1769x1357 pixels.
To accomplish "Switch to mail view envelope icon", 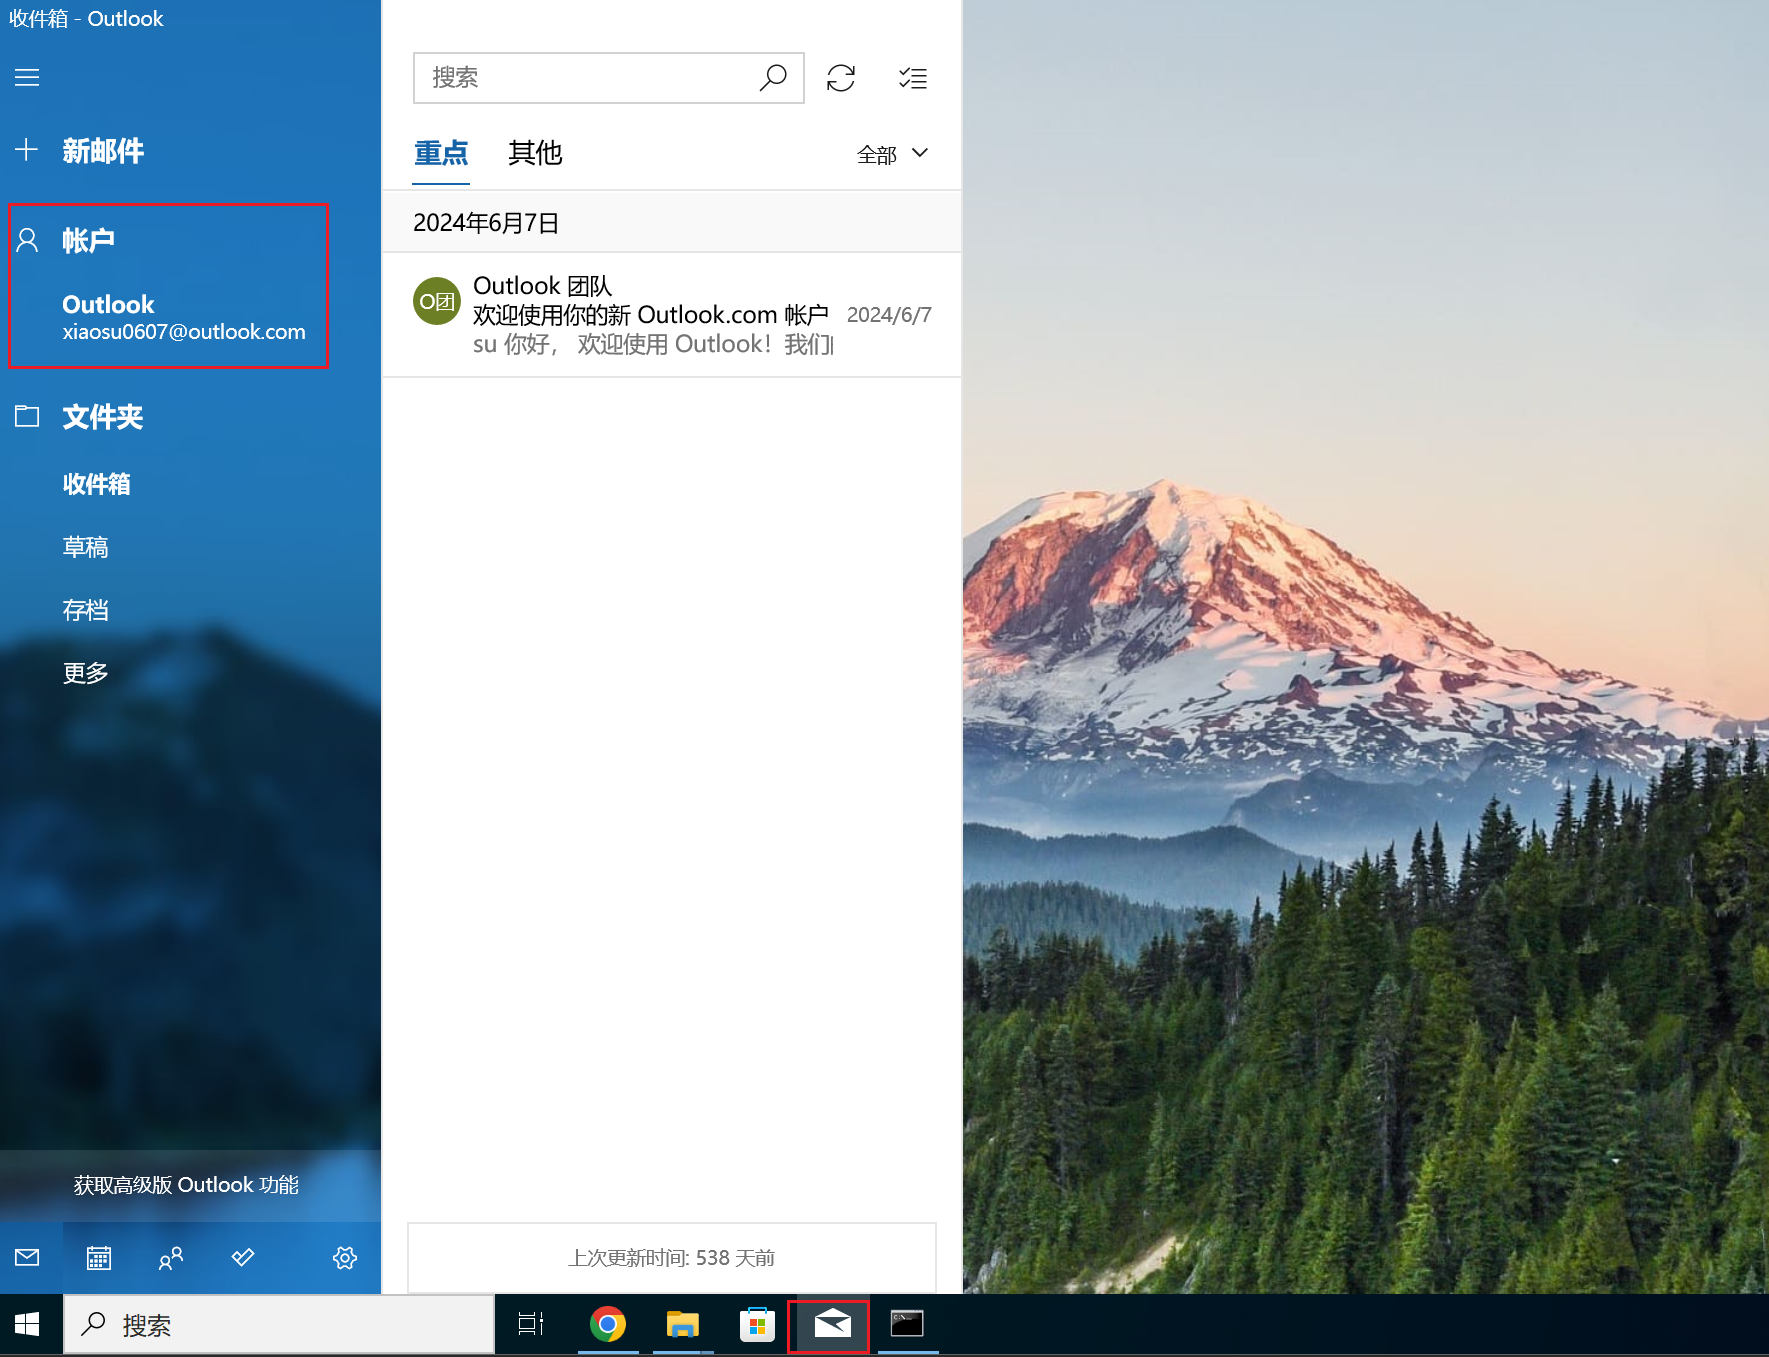I will [x=27, y=1258].
